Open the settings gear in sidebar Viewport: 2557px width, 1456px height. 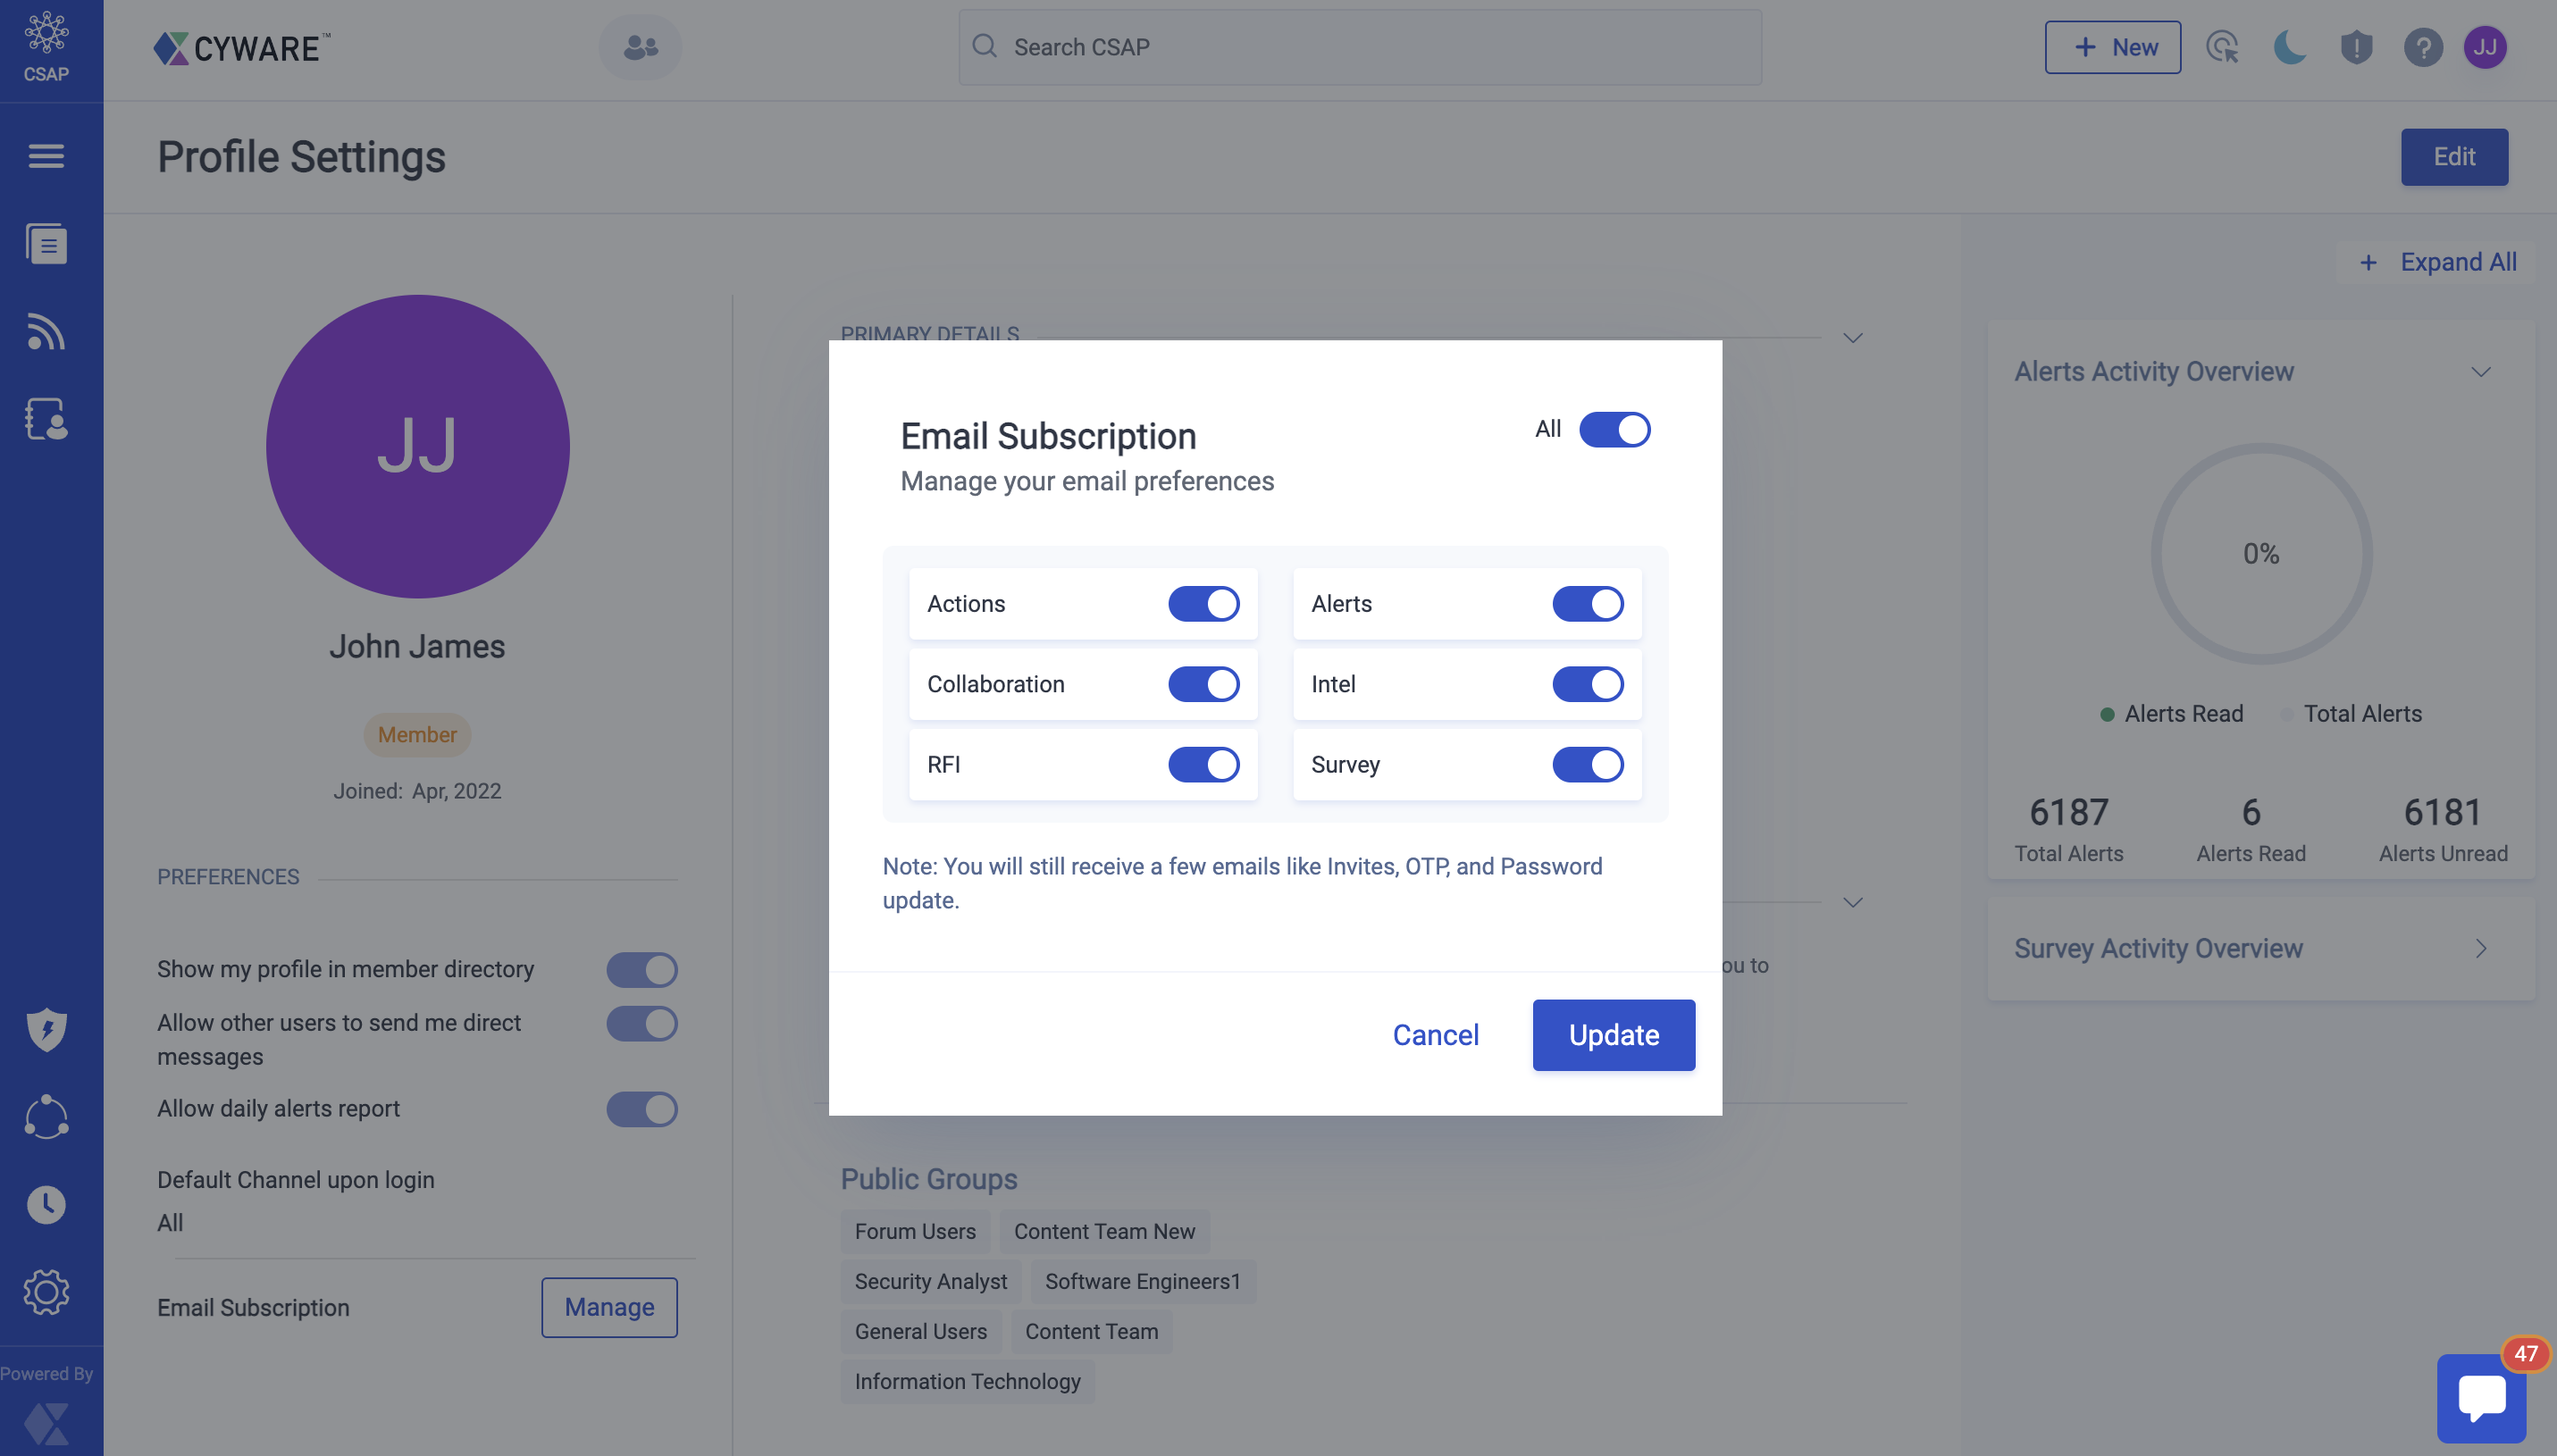(46, 1292)
